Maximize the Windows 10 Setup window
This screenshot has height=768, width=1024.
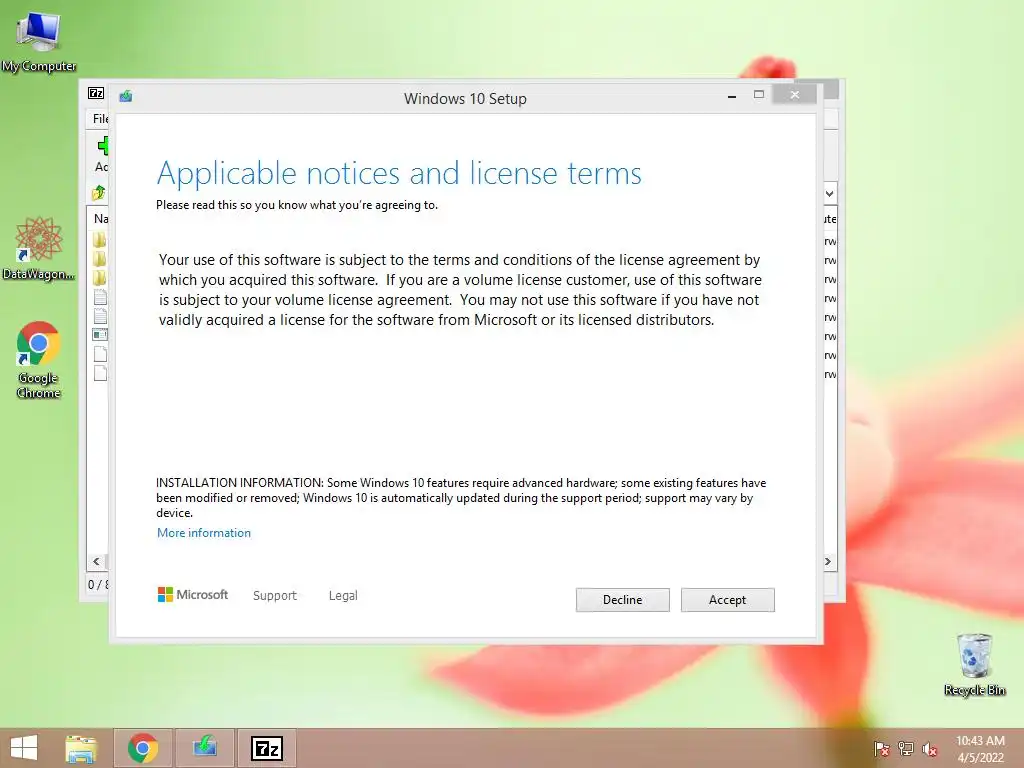(x=759, y=95)
